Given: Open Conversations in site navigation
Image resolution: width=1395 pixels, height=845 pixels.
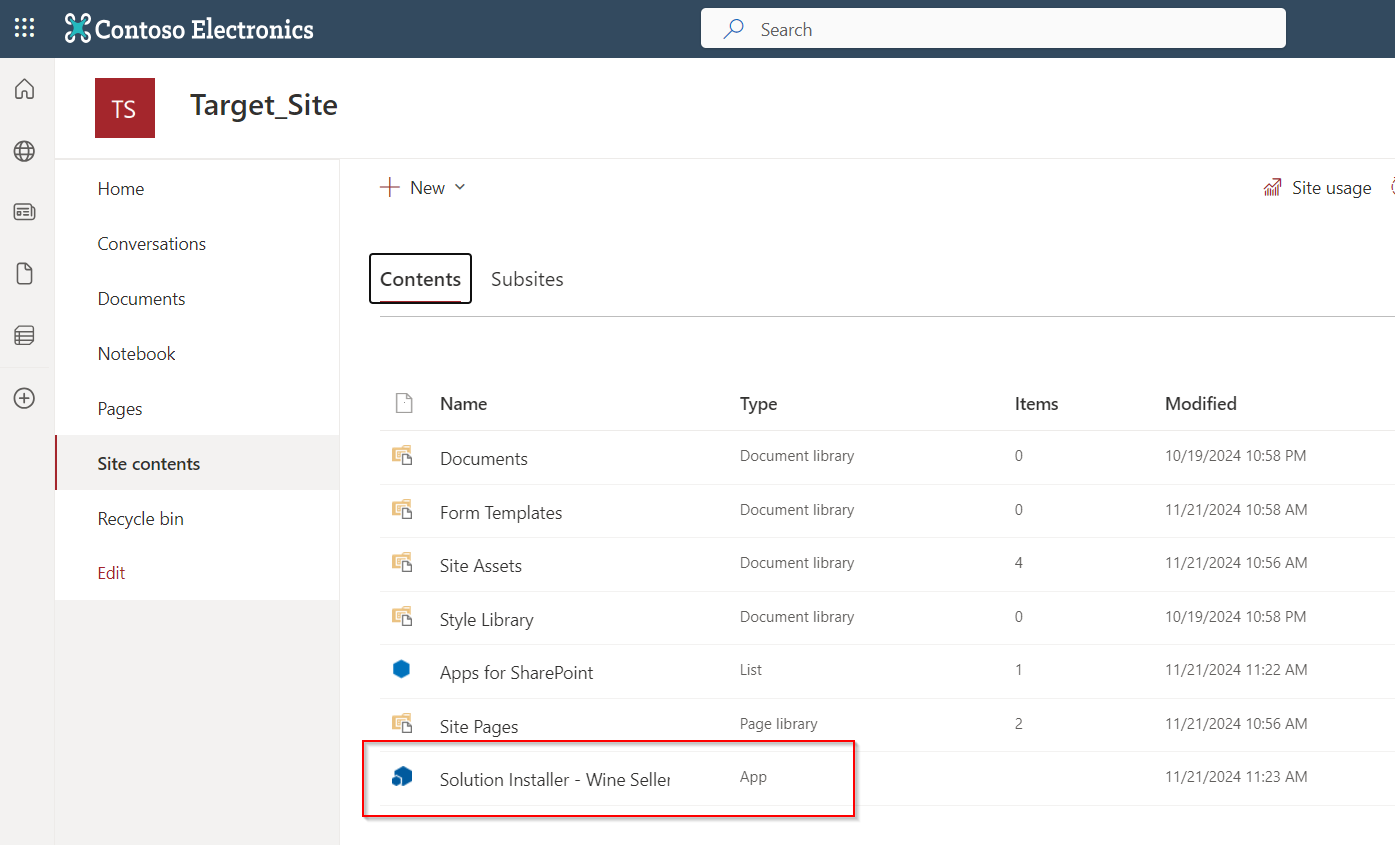Looking at the screenshot, I should 152,244.
